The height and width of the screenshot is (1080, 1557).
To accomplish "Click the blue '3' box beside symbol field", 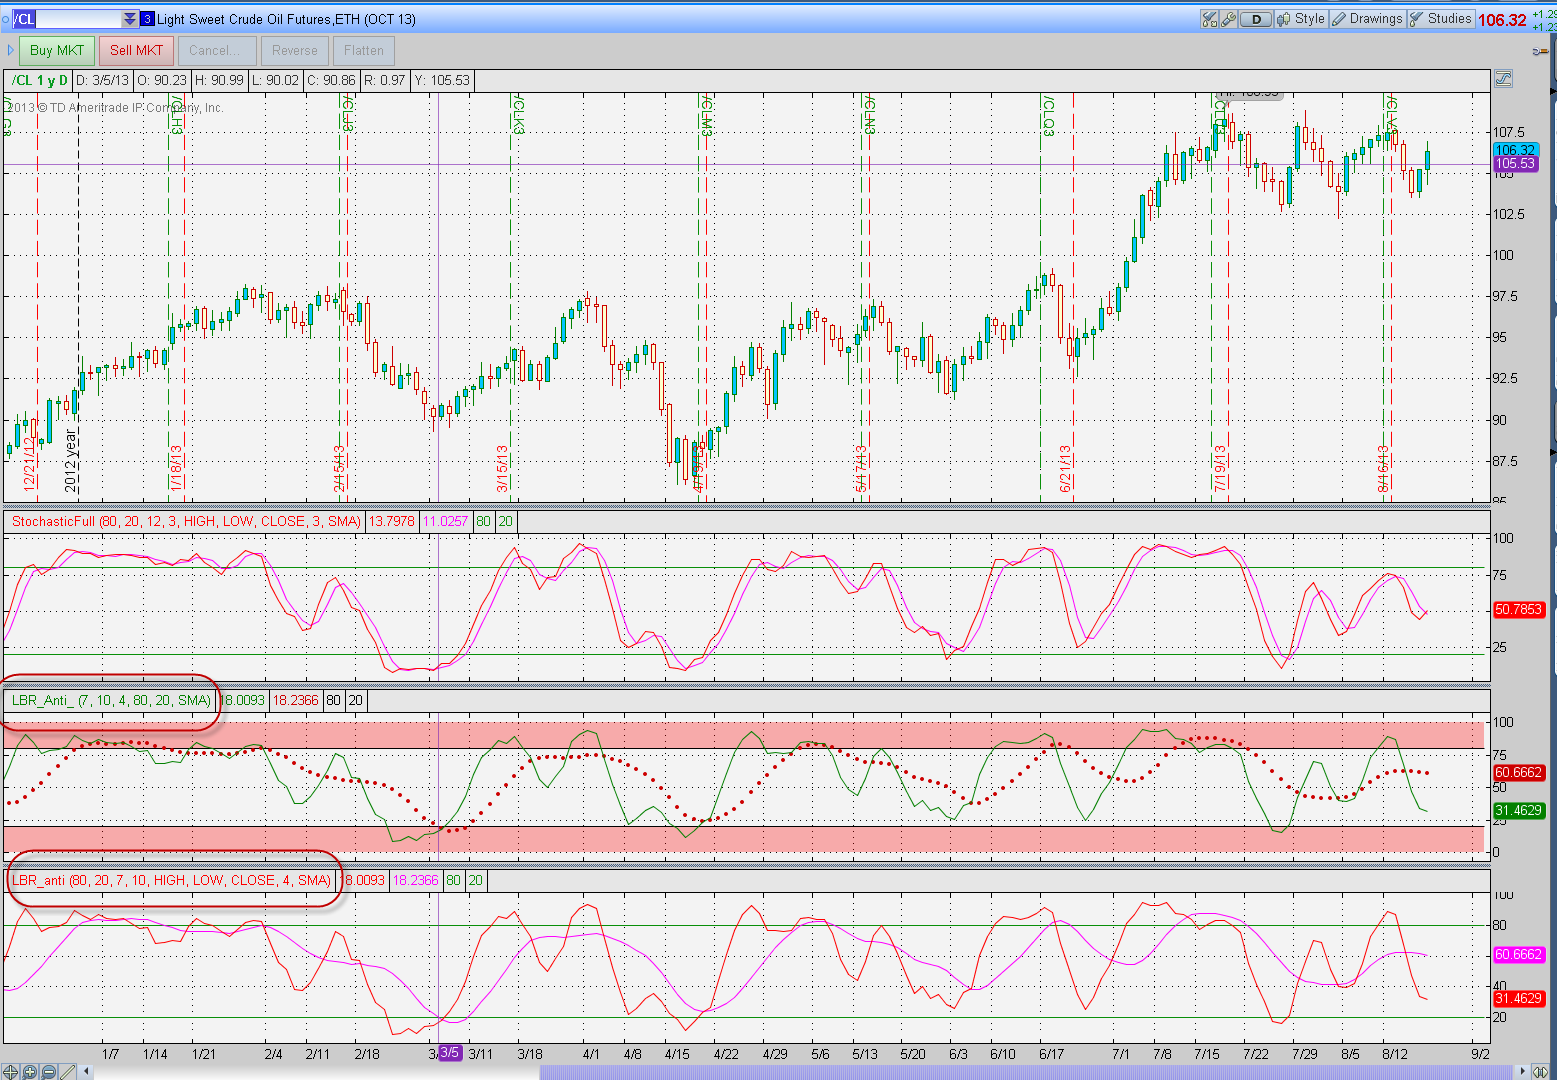I will click(148, 19).
